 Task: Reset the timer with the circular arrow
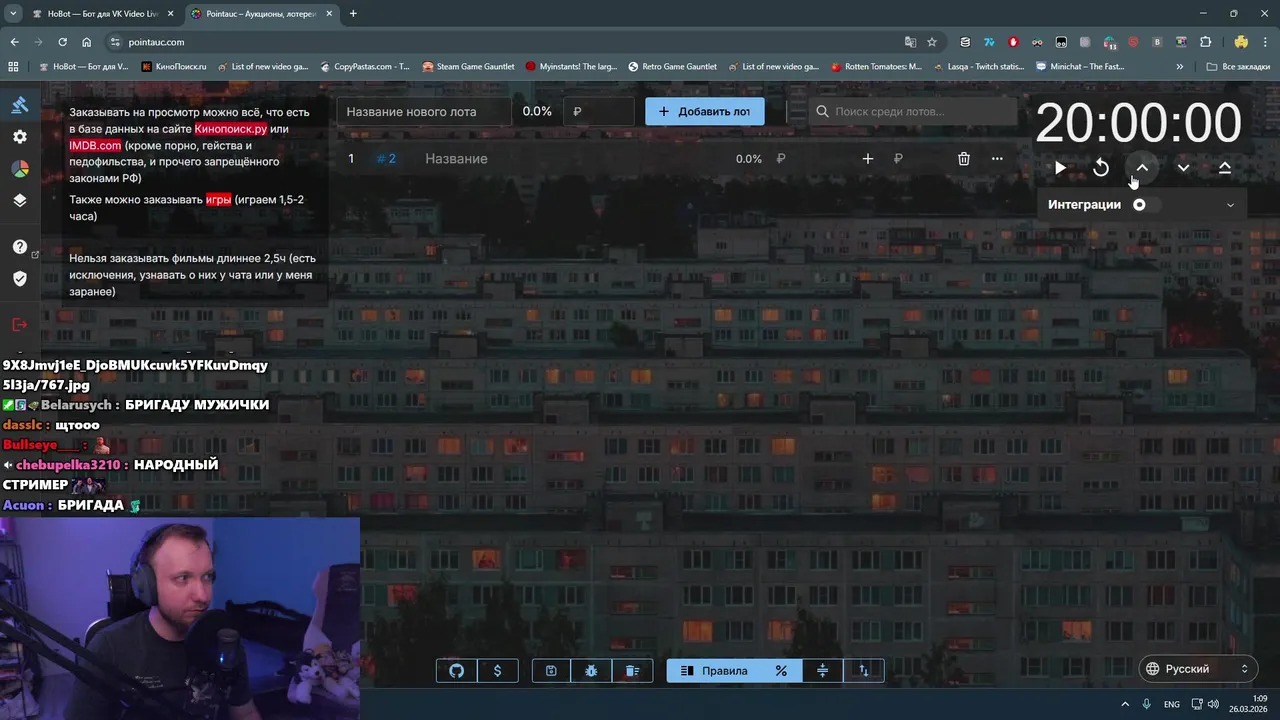tap(1101, 168)
